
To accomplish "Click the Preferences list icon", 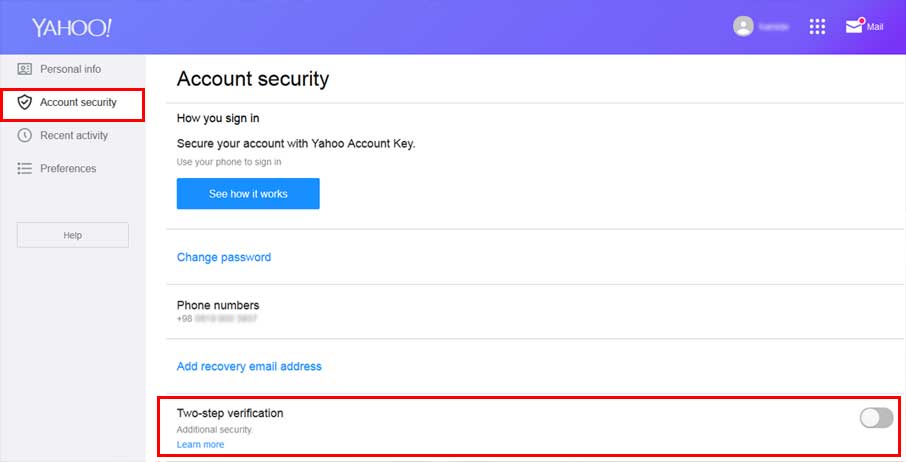I will pos(24,169).
